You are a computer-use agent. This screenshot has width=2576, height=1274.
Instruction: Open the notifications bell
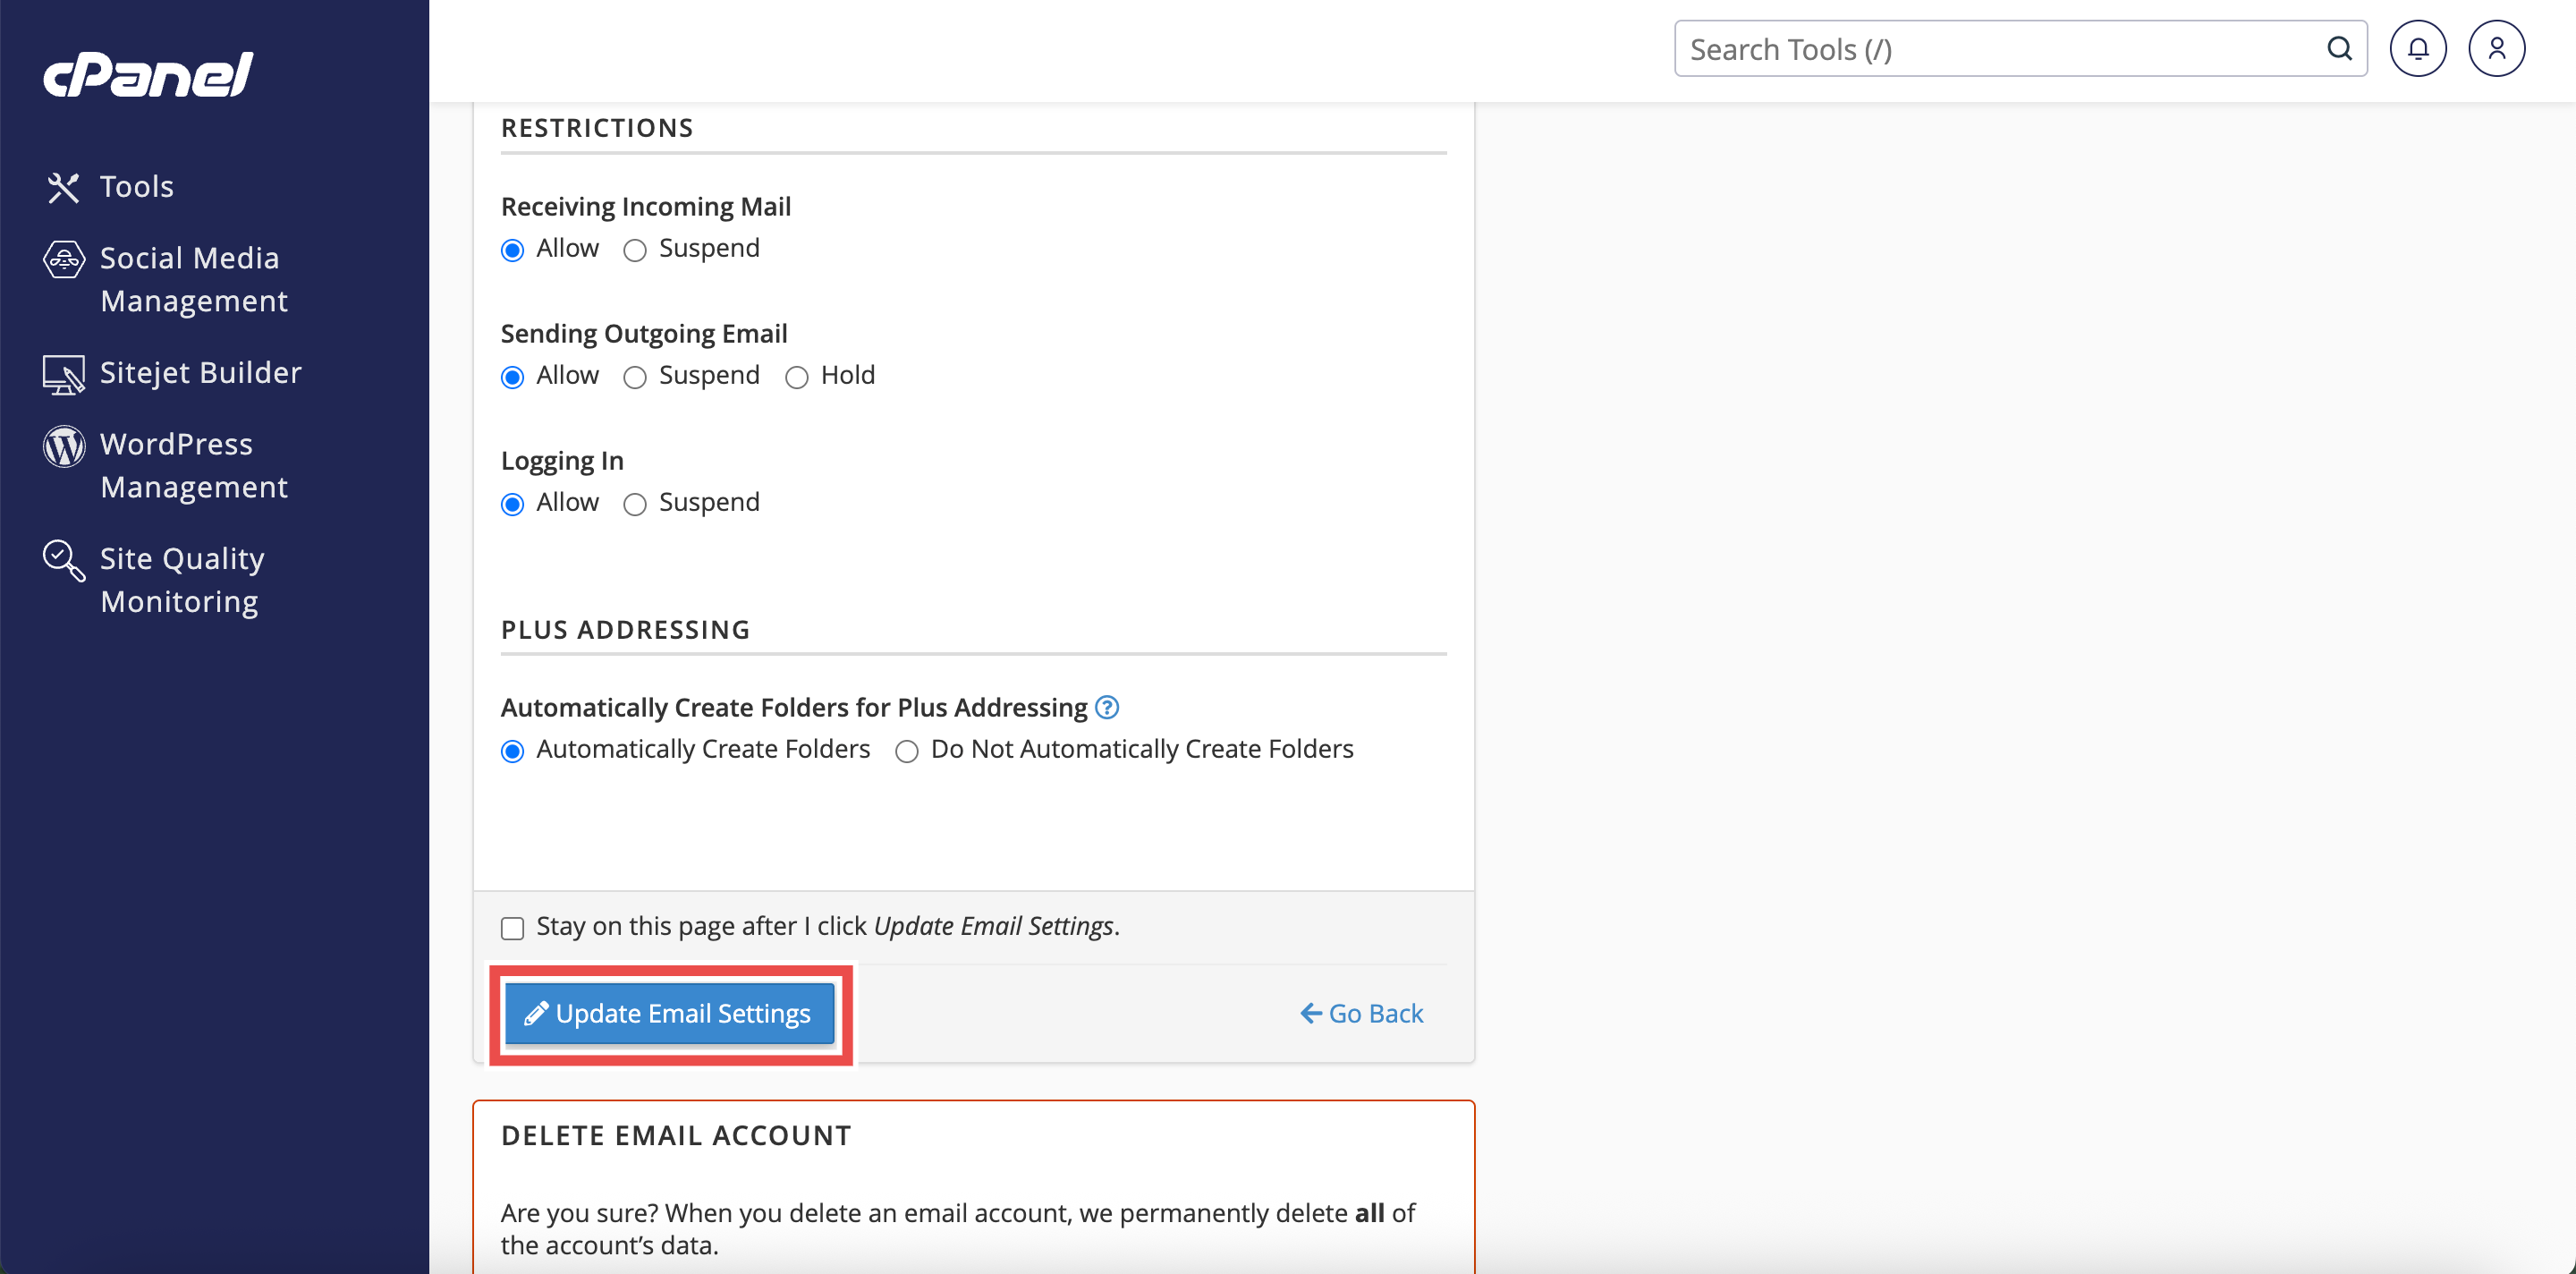[x=2417, y=49]
